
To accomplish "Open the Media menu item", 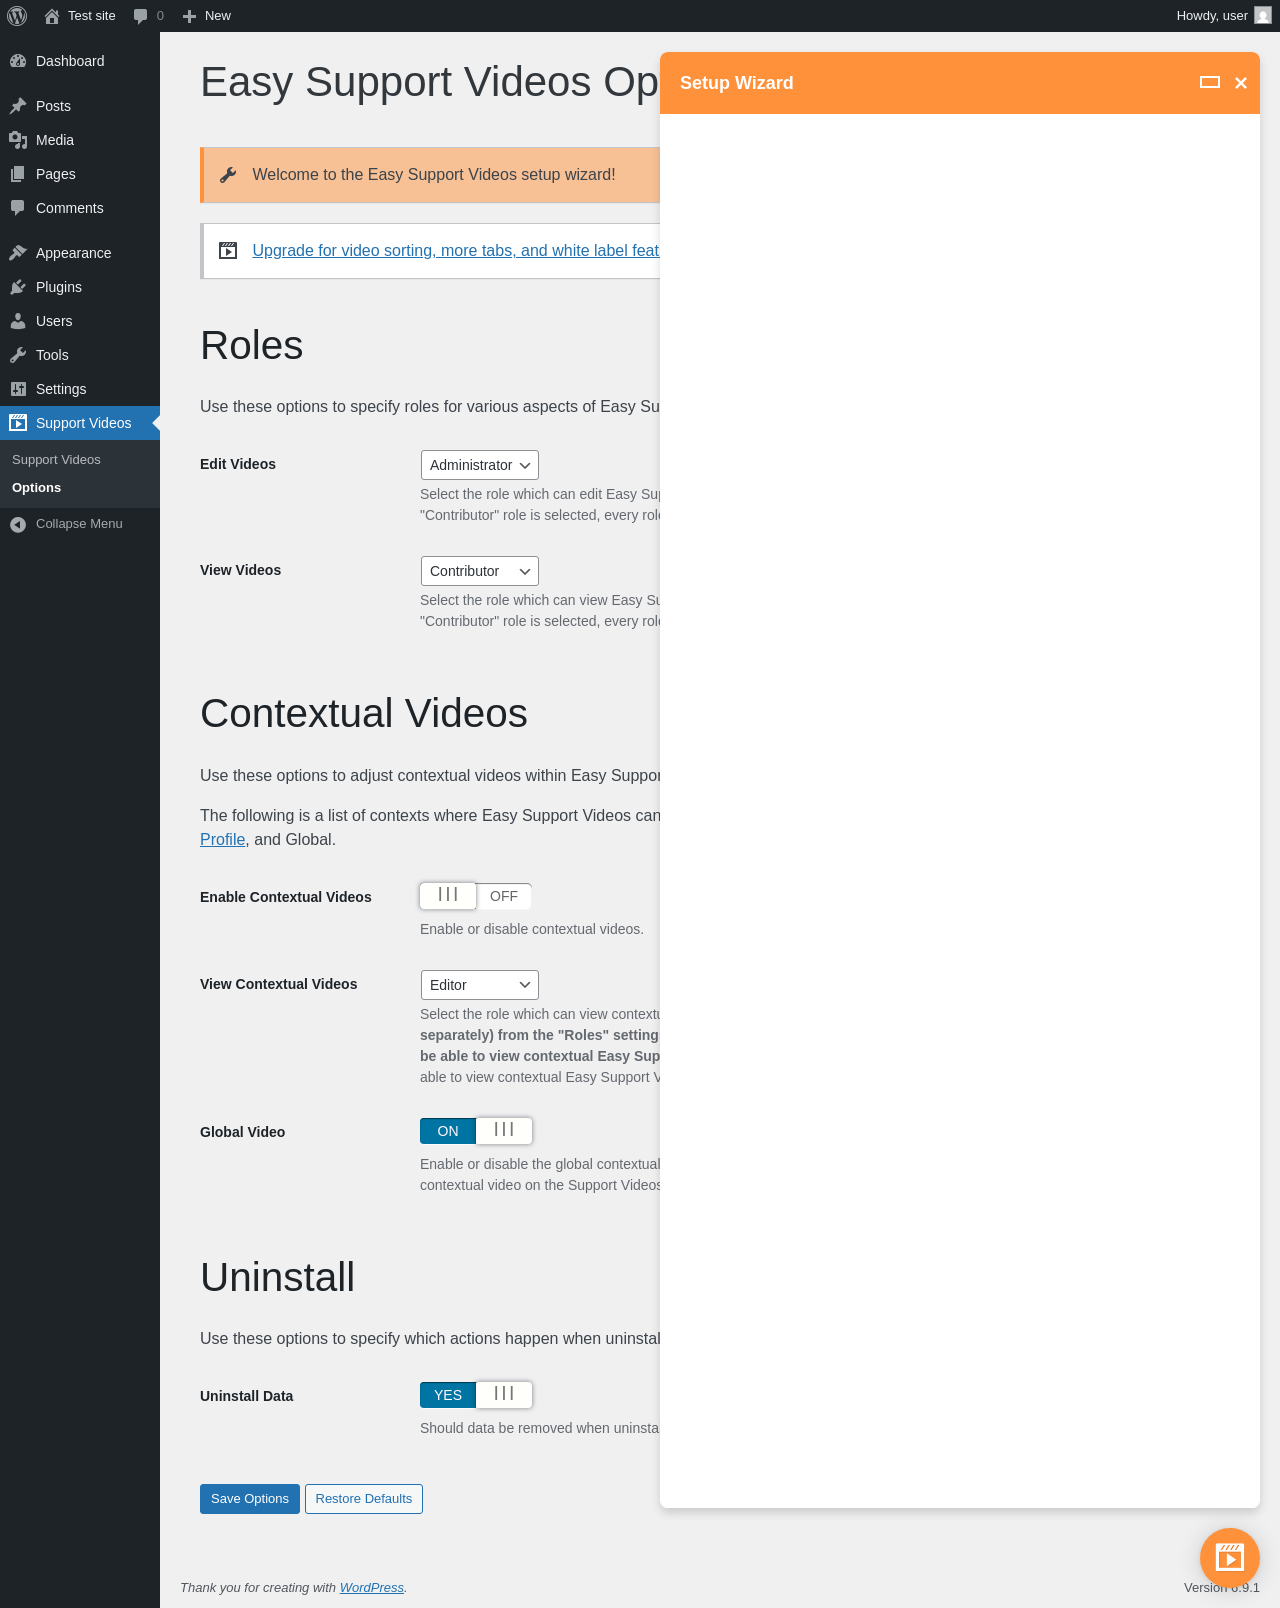I will pyautogui.click(x=80, y=140).
